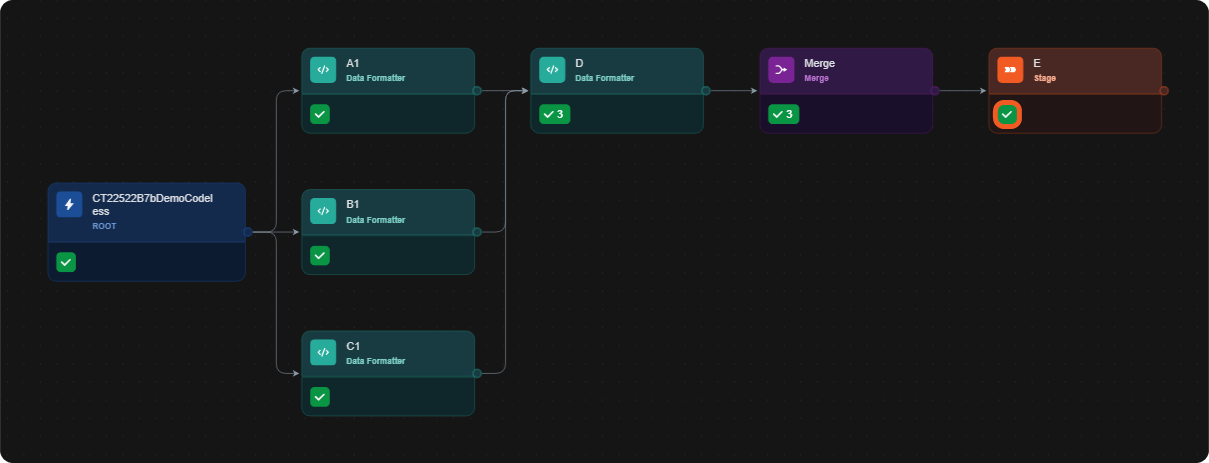Viewport: 1209px width, 463px height.
Task: Select the B1 node title text
Action: point(353,204)
